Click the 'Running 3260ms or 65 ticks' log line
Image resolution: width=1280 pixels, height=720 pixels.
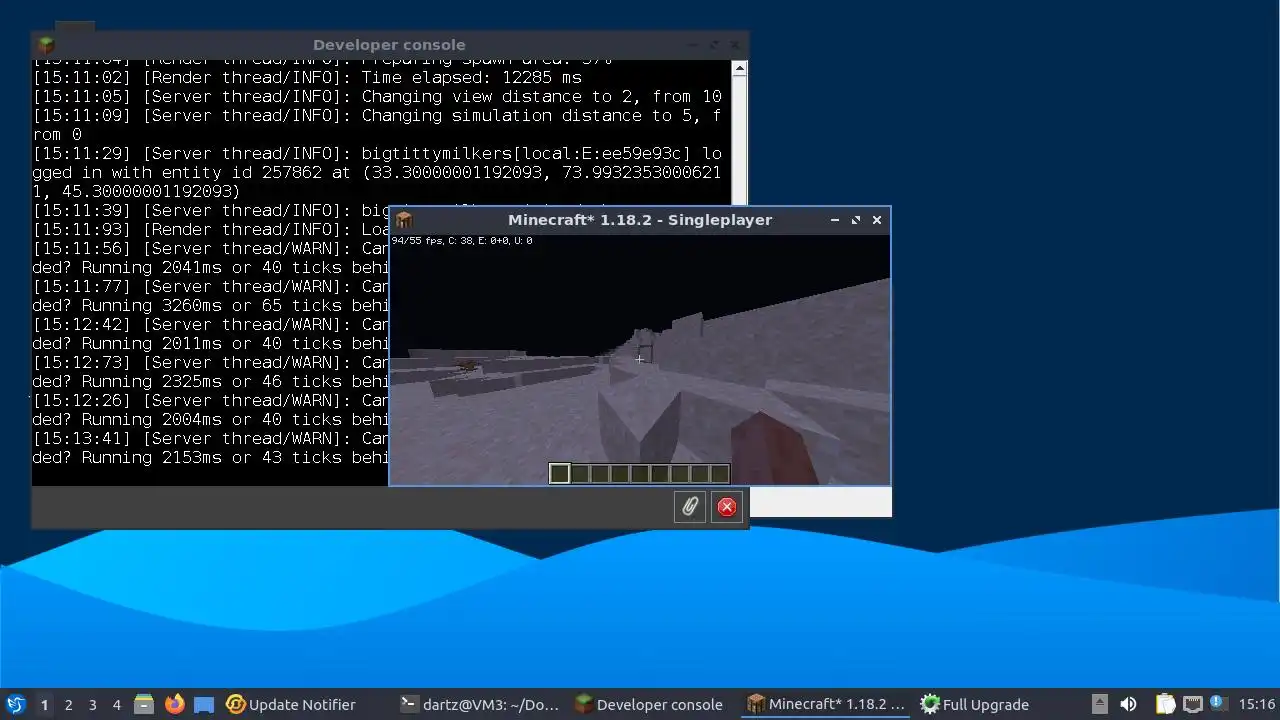point(210,305)
